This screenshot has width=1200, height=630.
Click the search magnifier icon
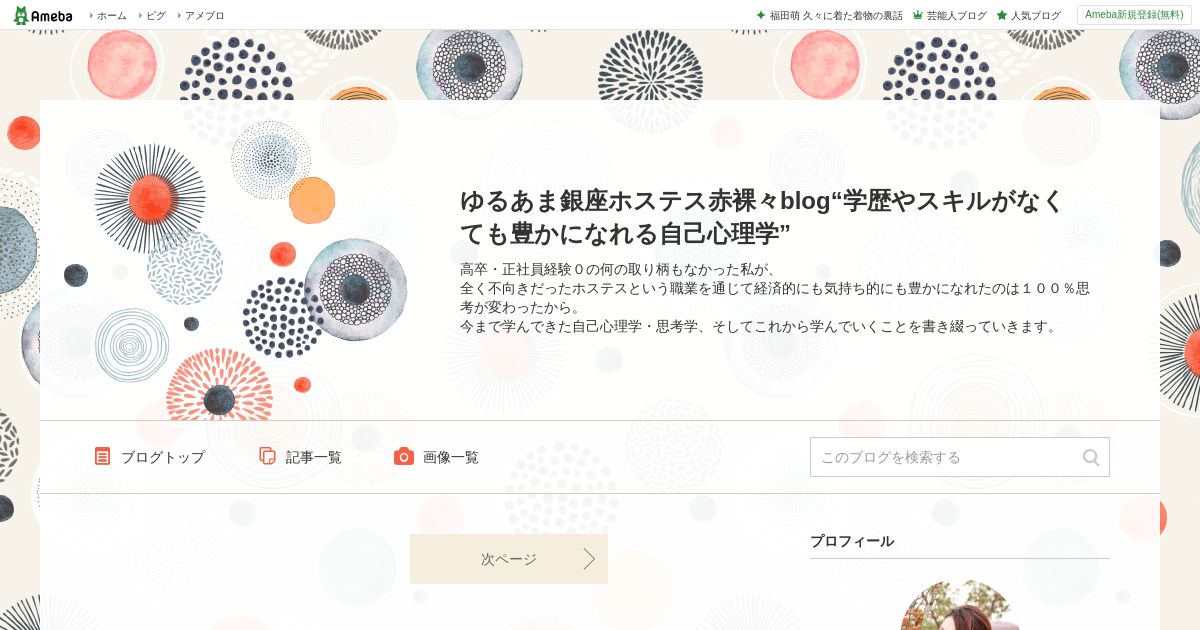[x=1091, y=457]
